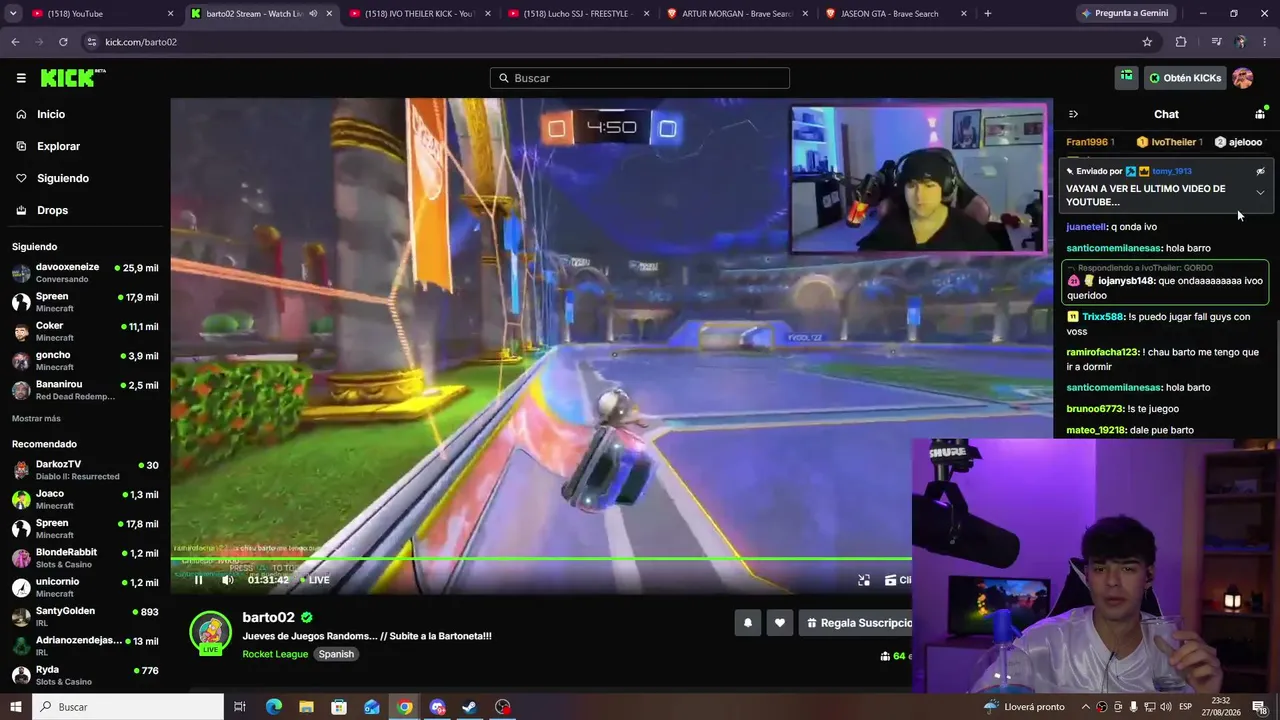Collapse the chat panel
This screenshot has height=720, width=1280.
[1073, 114]
